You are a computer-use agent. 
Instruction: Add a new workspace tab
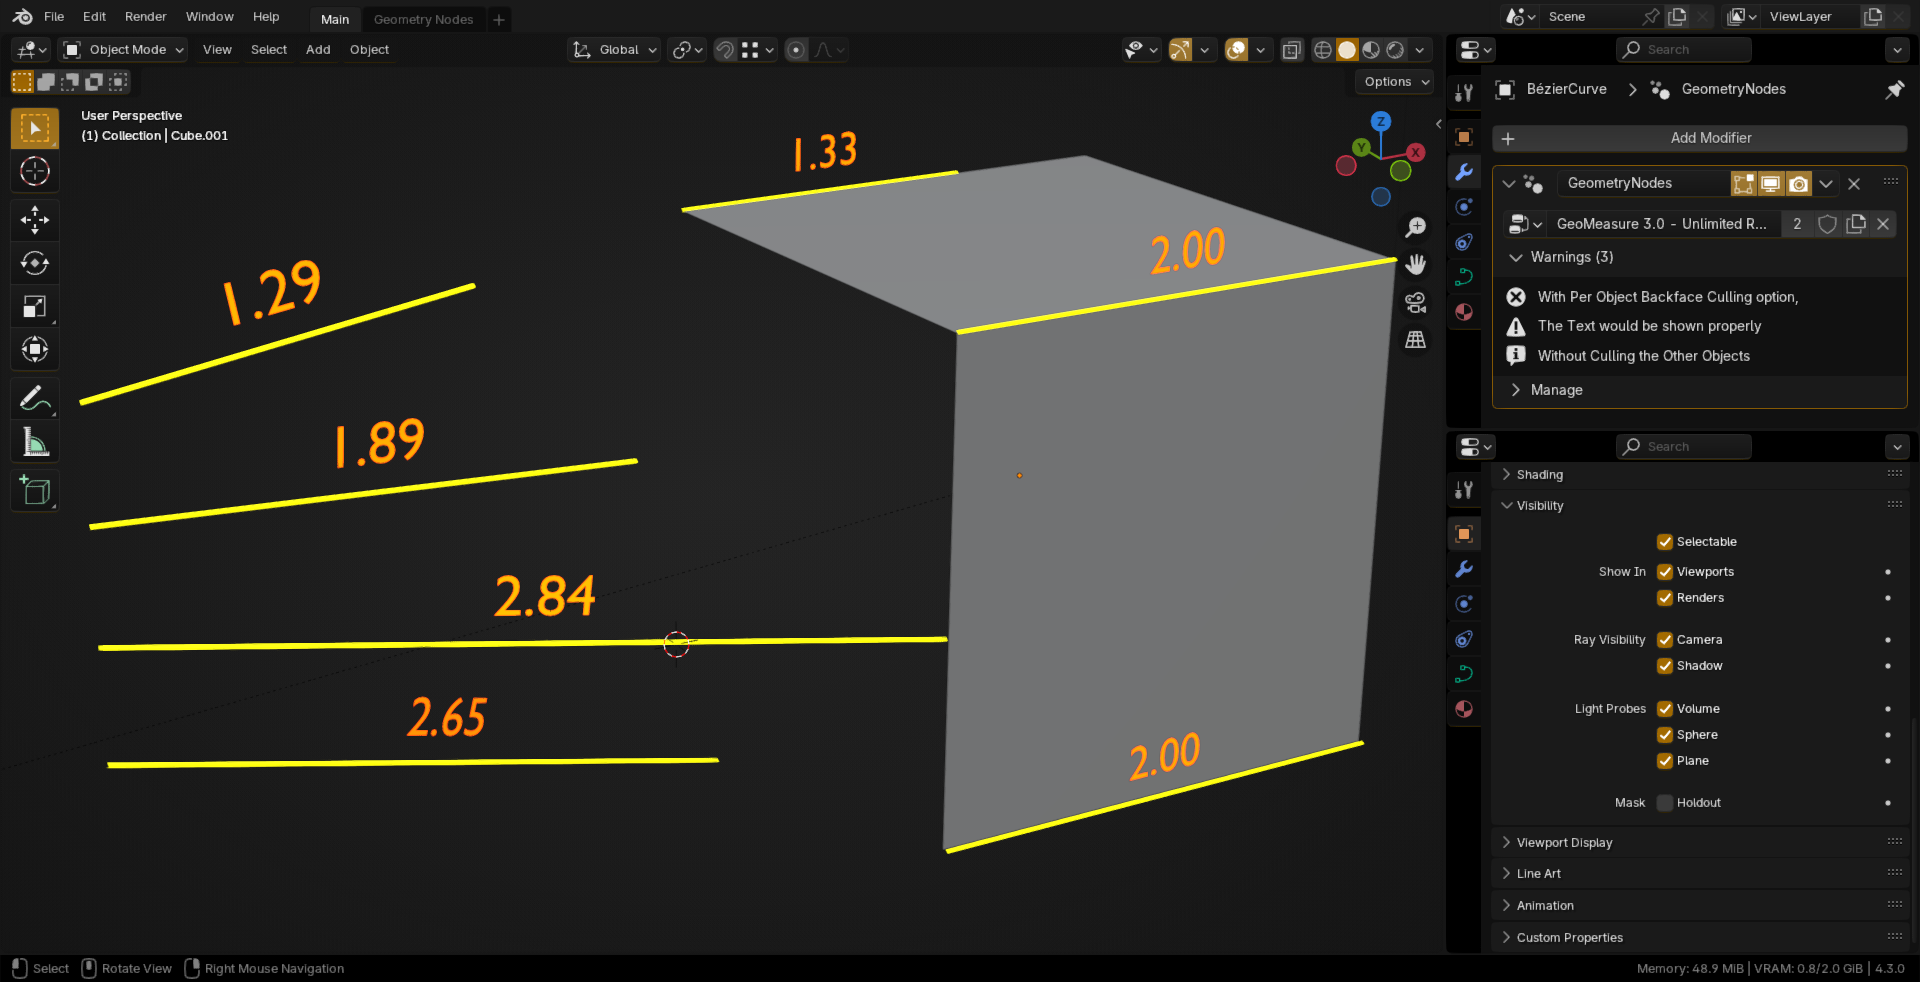coord(499,20)
